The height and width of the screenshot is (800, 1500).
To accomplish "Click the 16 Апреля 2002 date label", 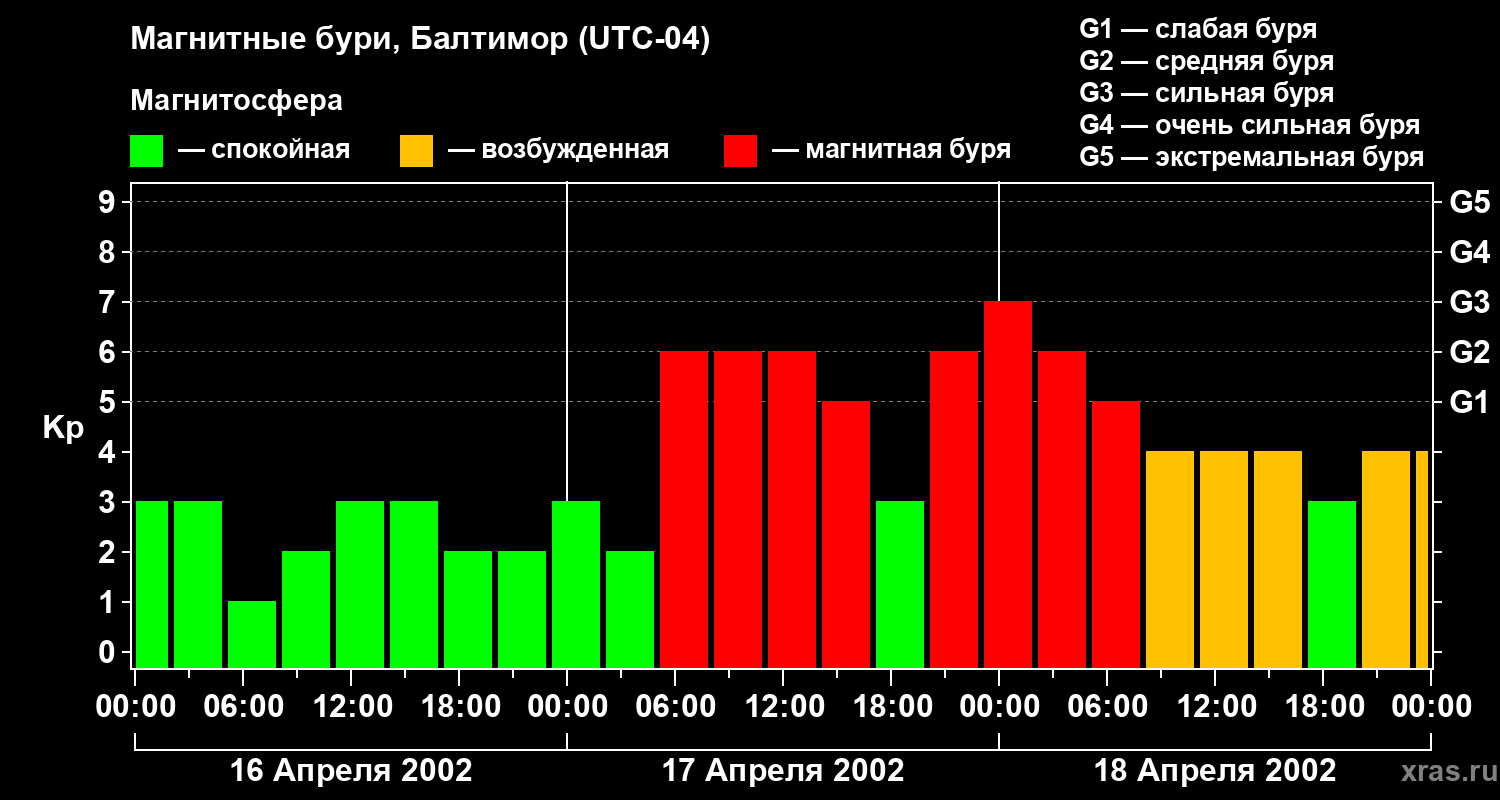I will tap(351, 771).
